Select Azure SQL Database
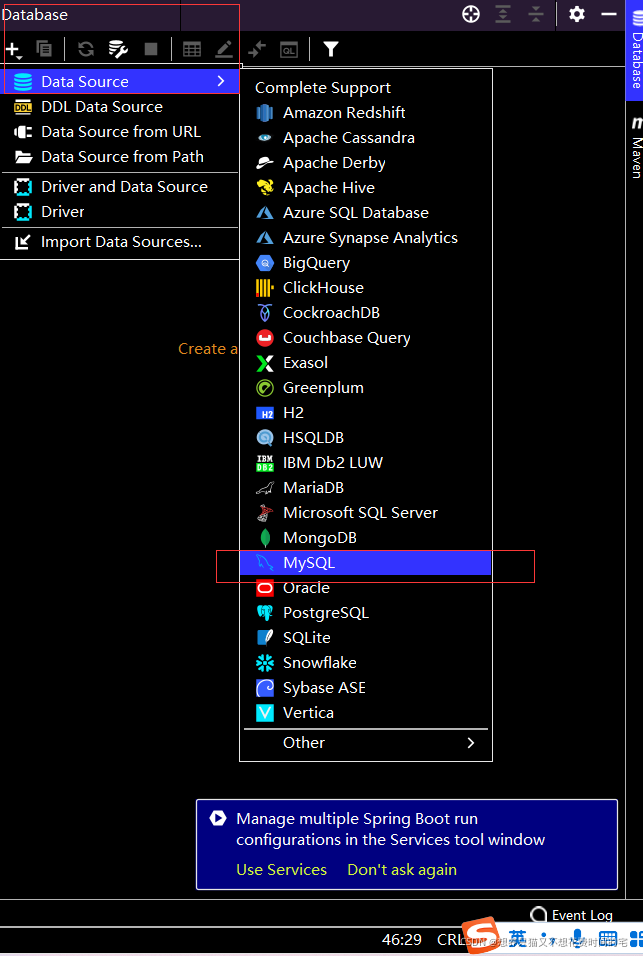 click(x=366, y=213)
